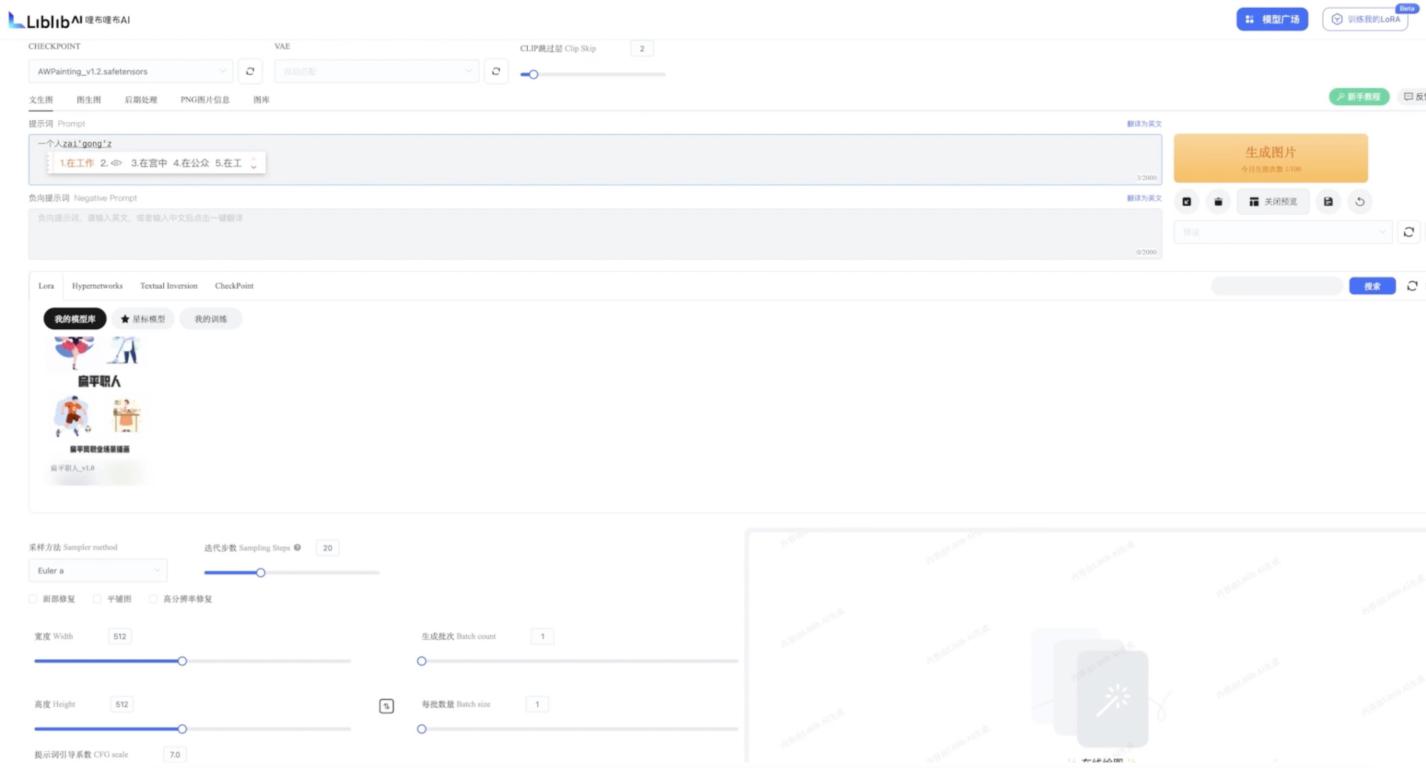Expand the VAE dropdown
The width and height of the screenshot is (1426, 768).
376,71
